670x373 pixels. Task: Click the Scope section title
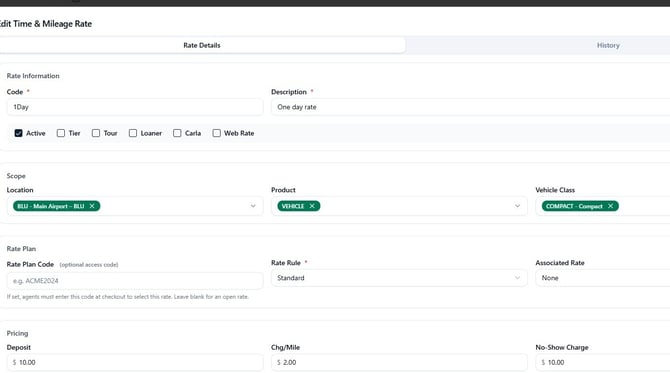[16, 176]
